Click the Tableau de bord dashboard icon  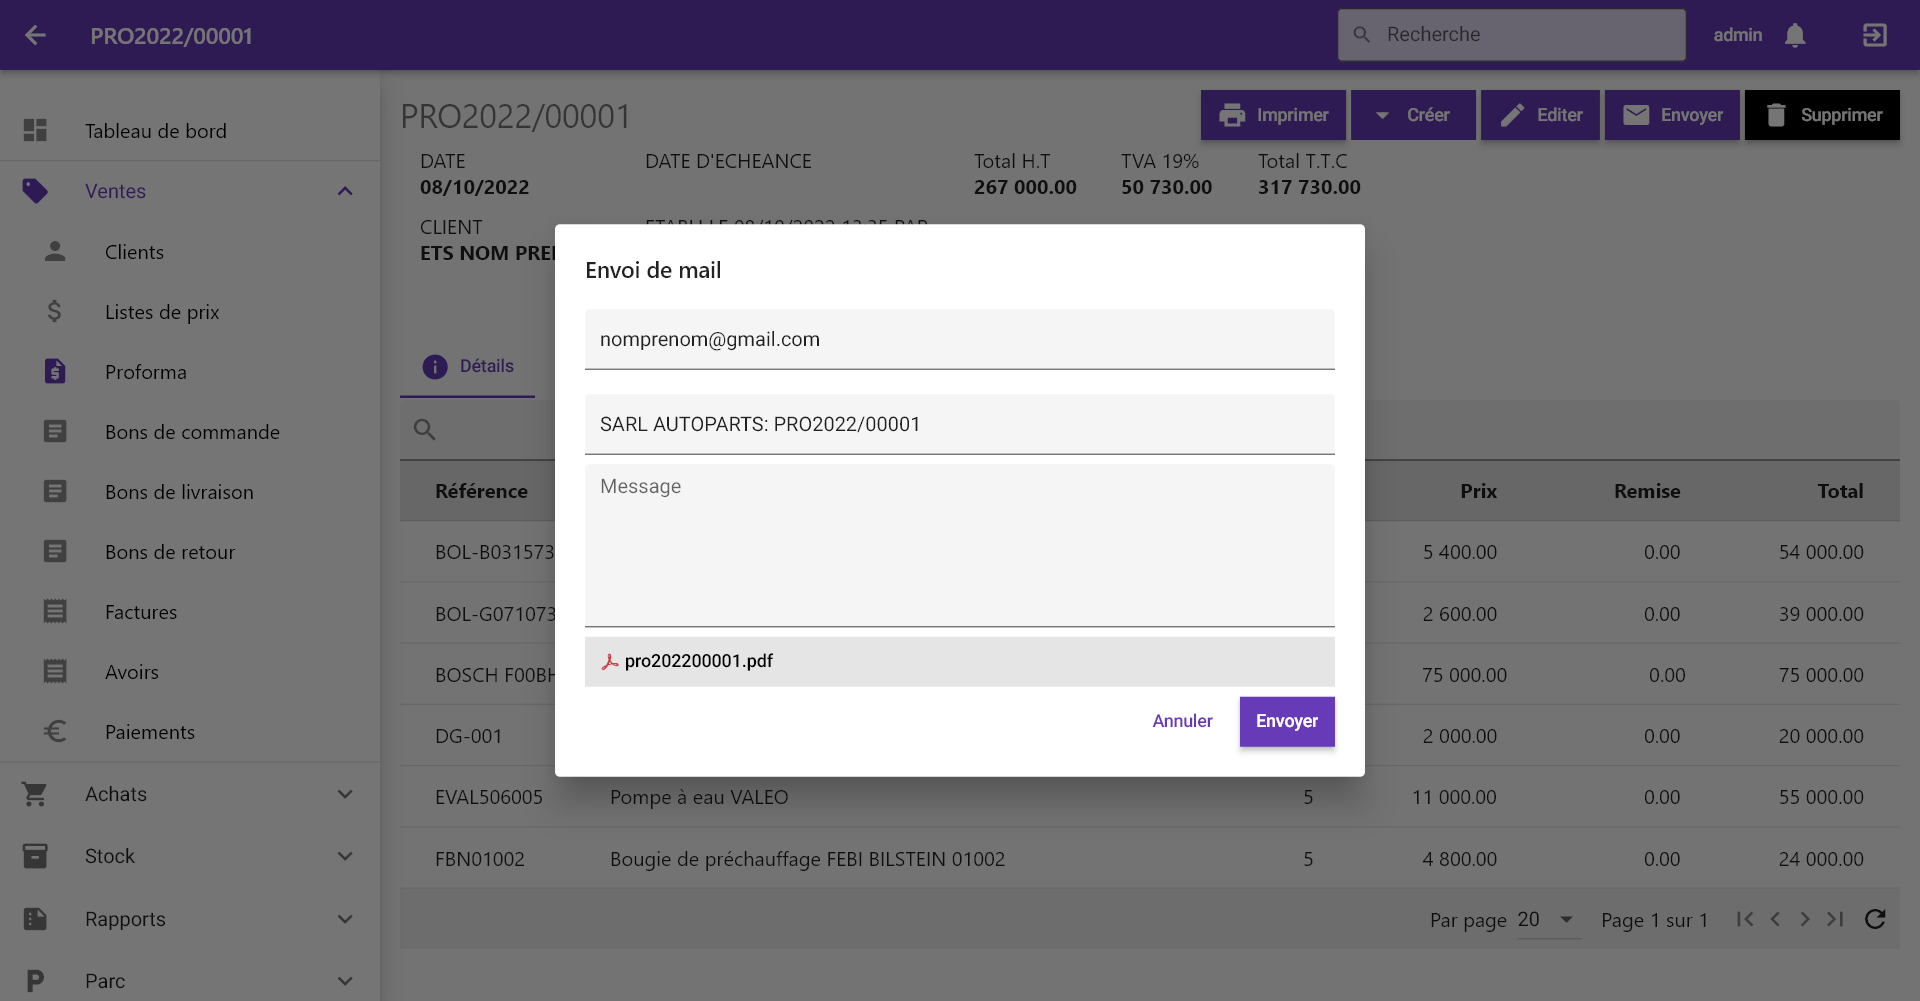tap(35, 131)
